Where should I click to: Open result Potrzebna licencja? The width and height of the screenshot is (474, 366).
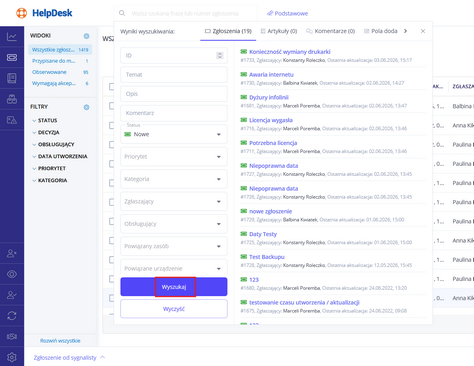[x=273, y=143]
